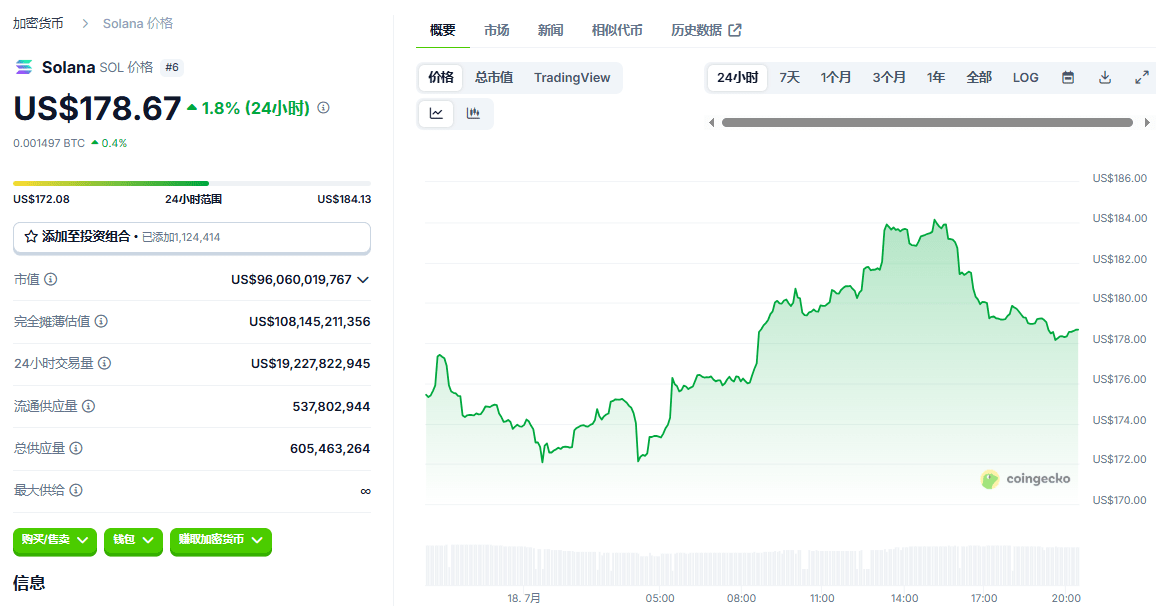Download the chart data

(x=1105, y=78)
